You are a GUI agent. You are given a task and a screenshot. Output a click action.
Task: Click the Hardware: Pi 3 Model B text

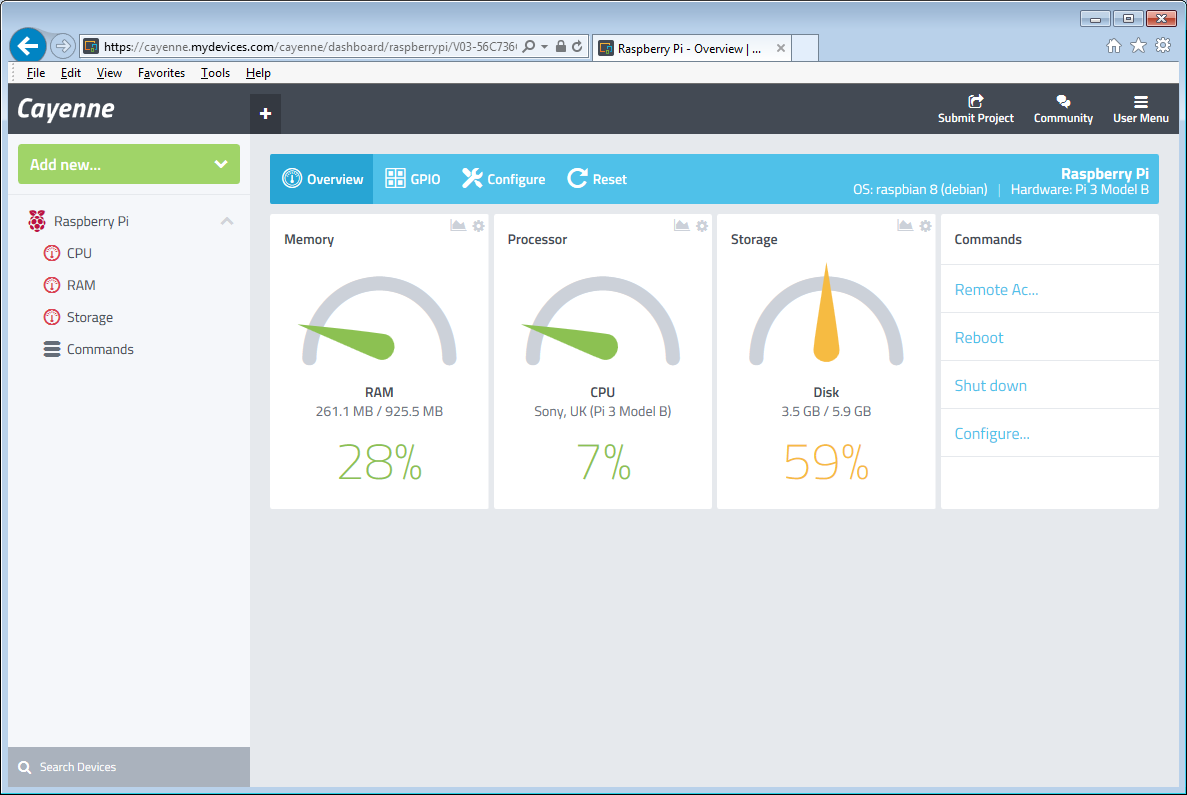[x=1080, y=189]
